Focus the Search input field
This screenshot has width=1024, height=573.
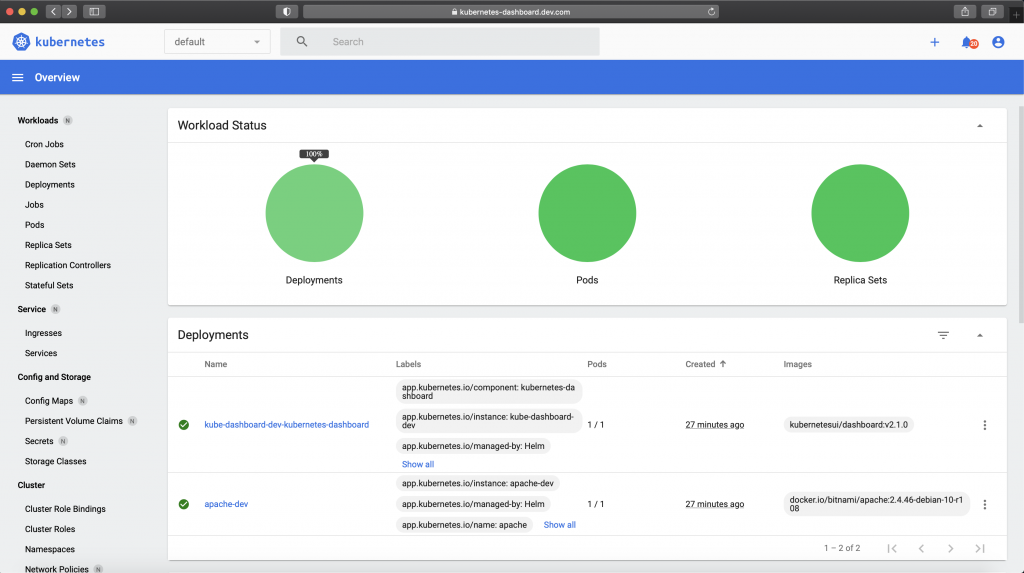[x=440, y=41]
